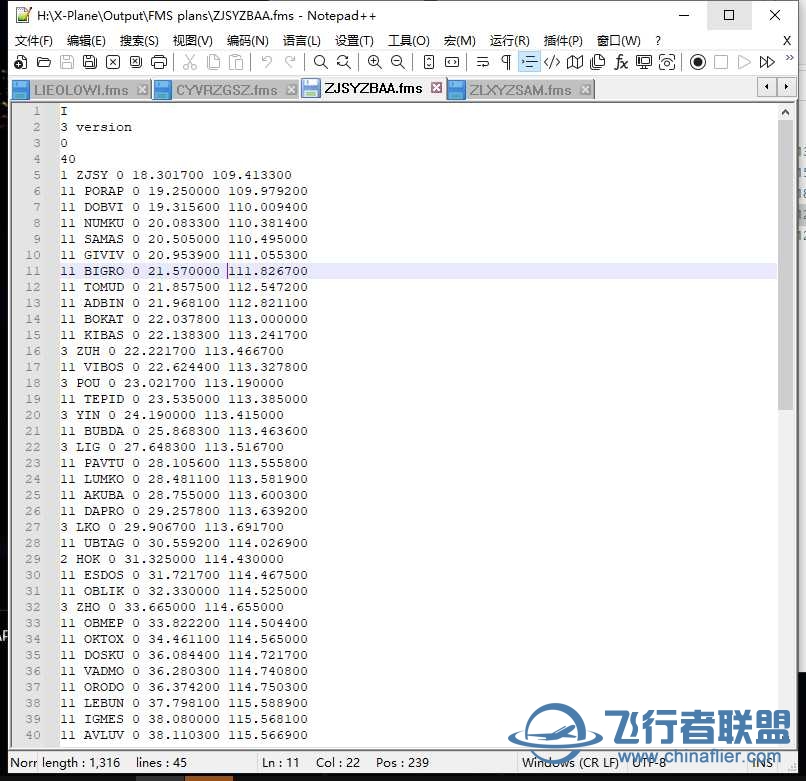The height and width of the screenshot is (781, 806).
Task: Click the vertical scrollbar thumb
Action: point(785,265)
